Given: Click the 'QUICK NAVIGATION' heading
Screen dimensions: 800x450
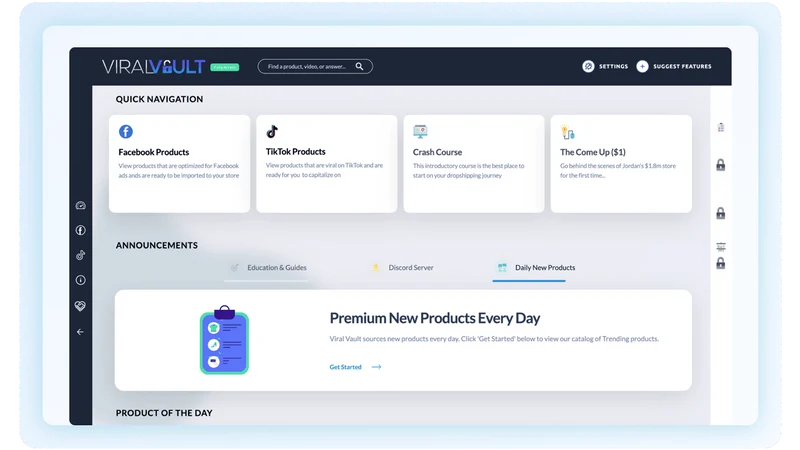Looking at the screenshot, I should [x=159, y=99].
